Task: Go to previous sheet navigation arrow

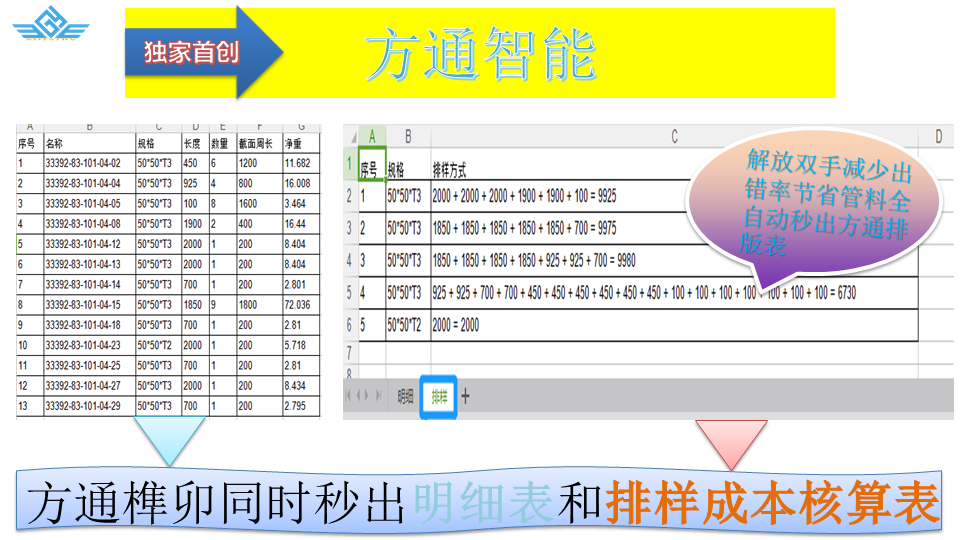Action: 358,396
